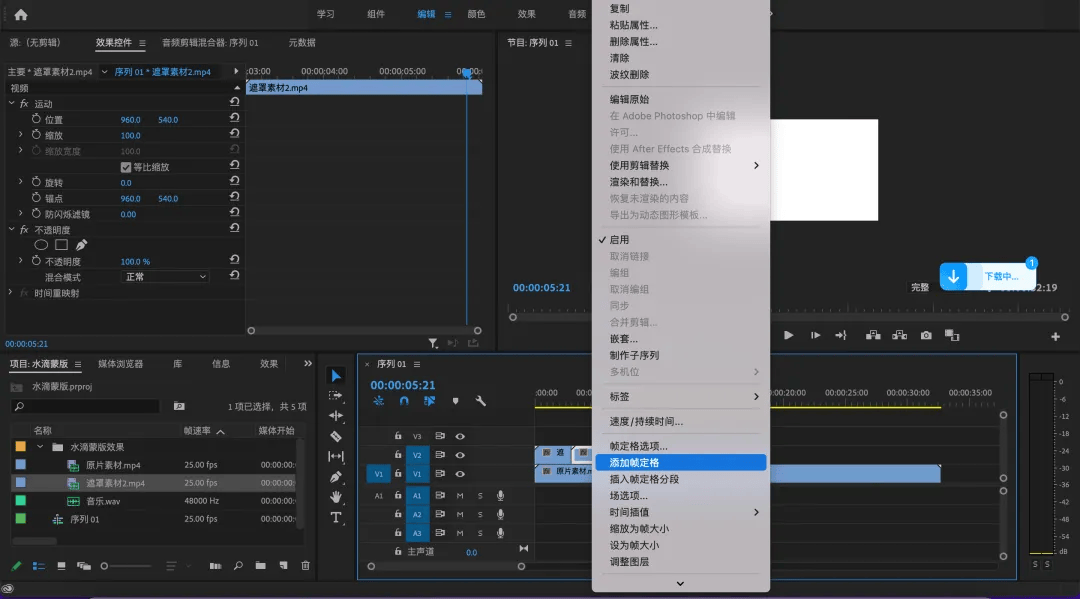Select the Ripple Edit tool
The width and height of the screenshot is (1080, 599).
click(x=335, y=416)
